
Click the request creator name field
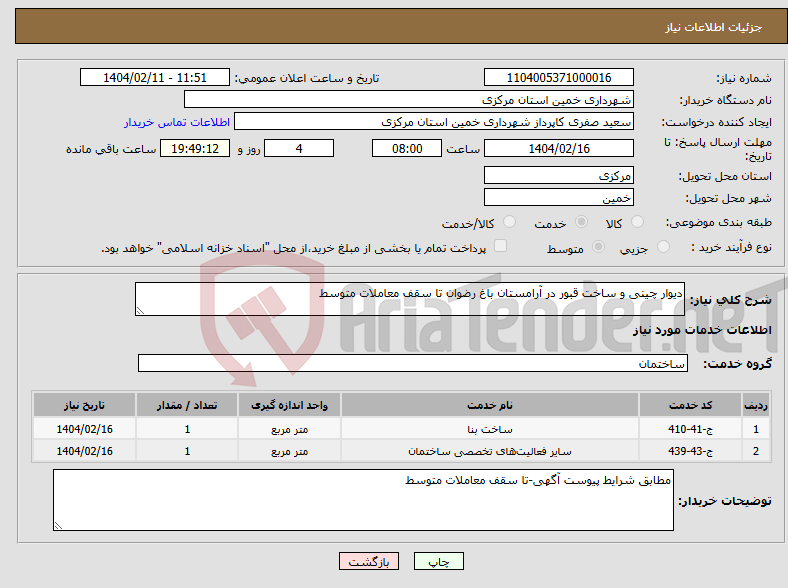pyautogui.click(x=434, y=122)
